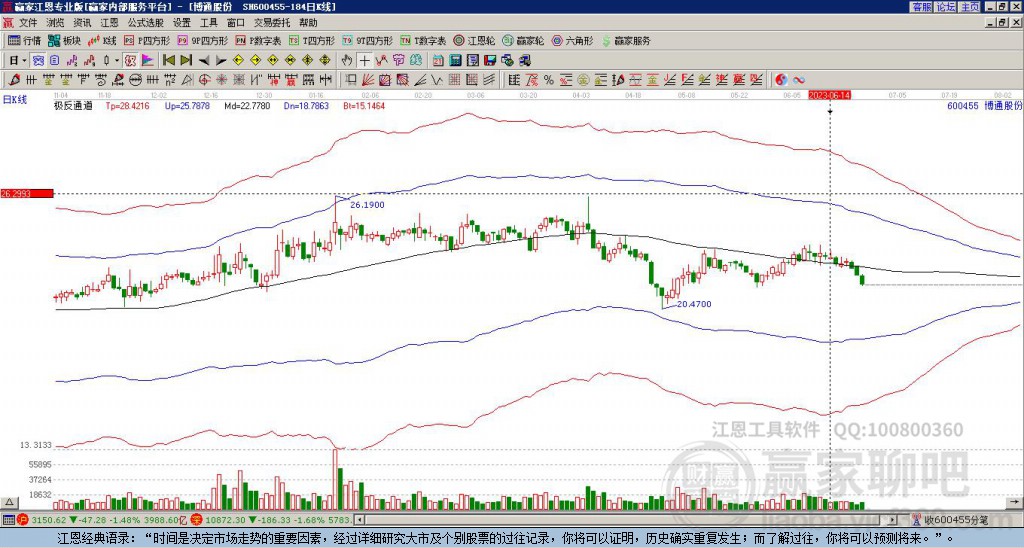Click the 极反通道 indicator name
The image size is (1024, 548).
click(73, 105)
